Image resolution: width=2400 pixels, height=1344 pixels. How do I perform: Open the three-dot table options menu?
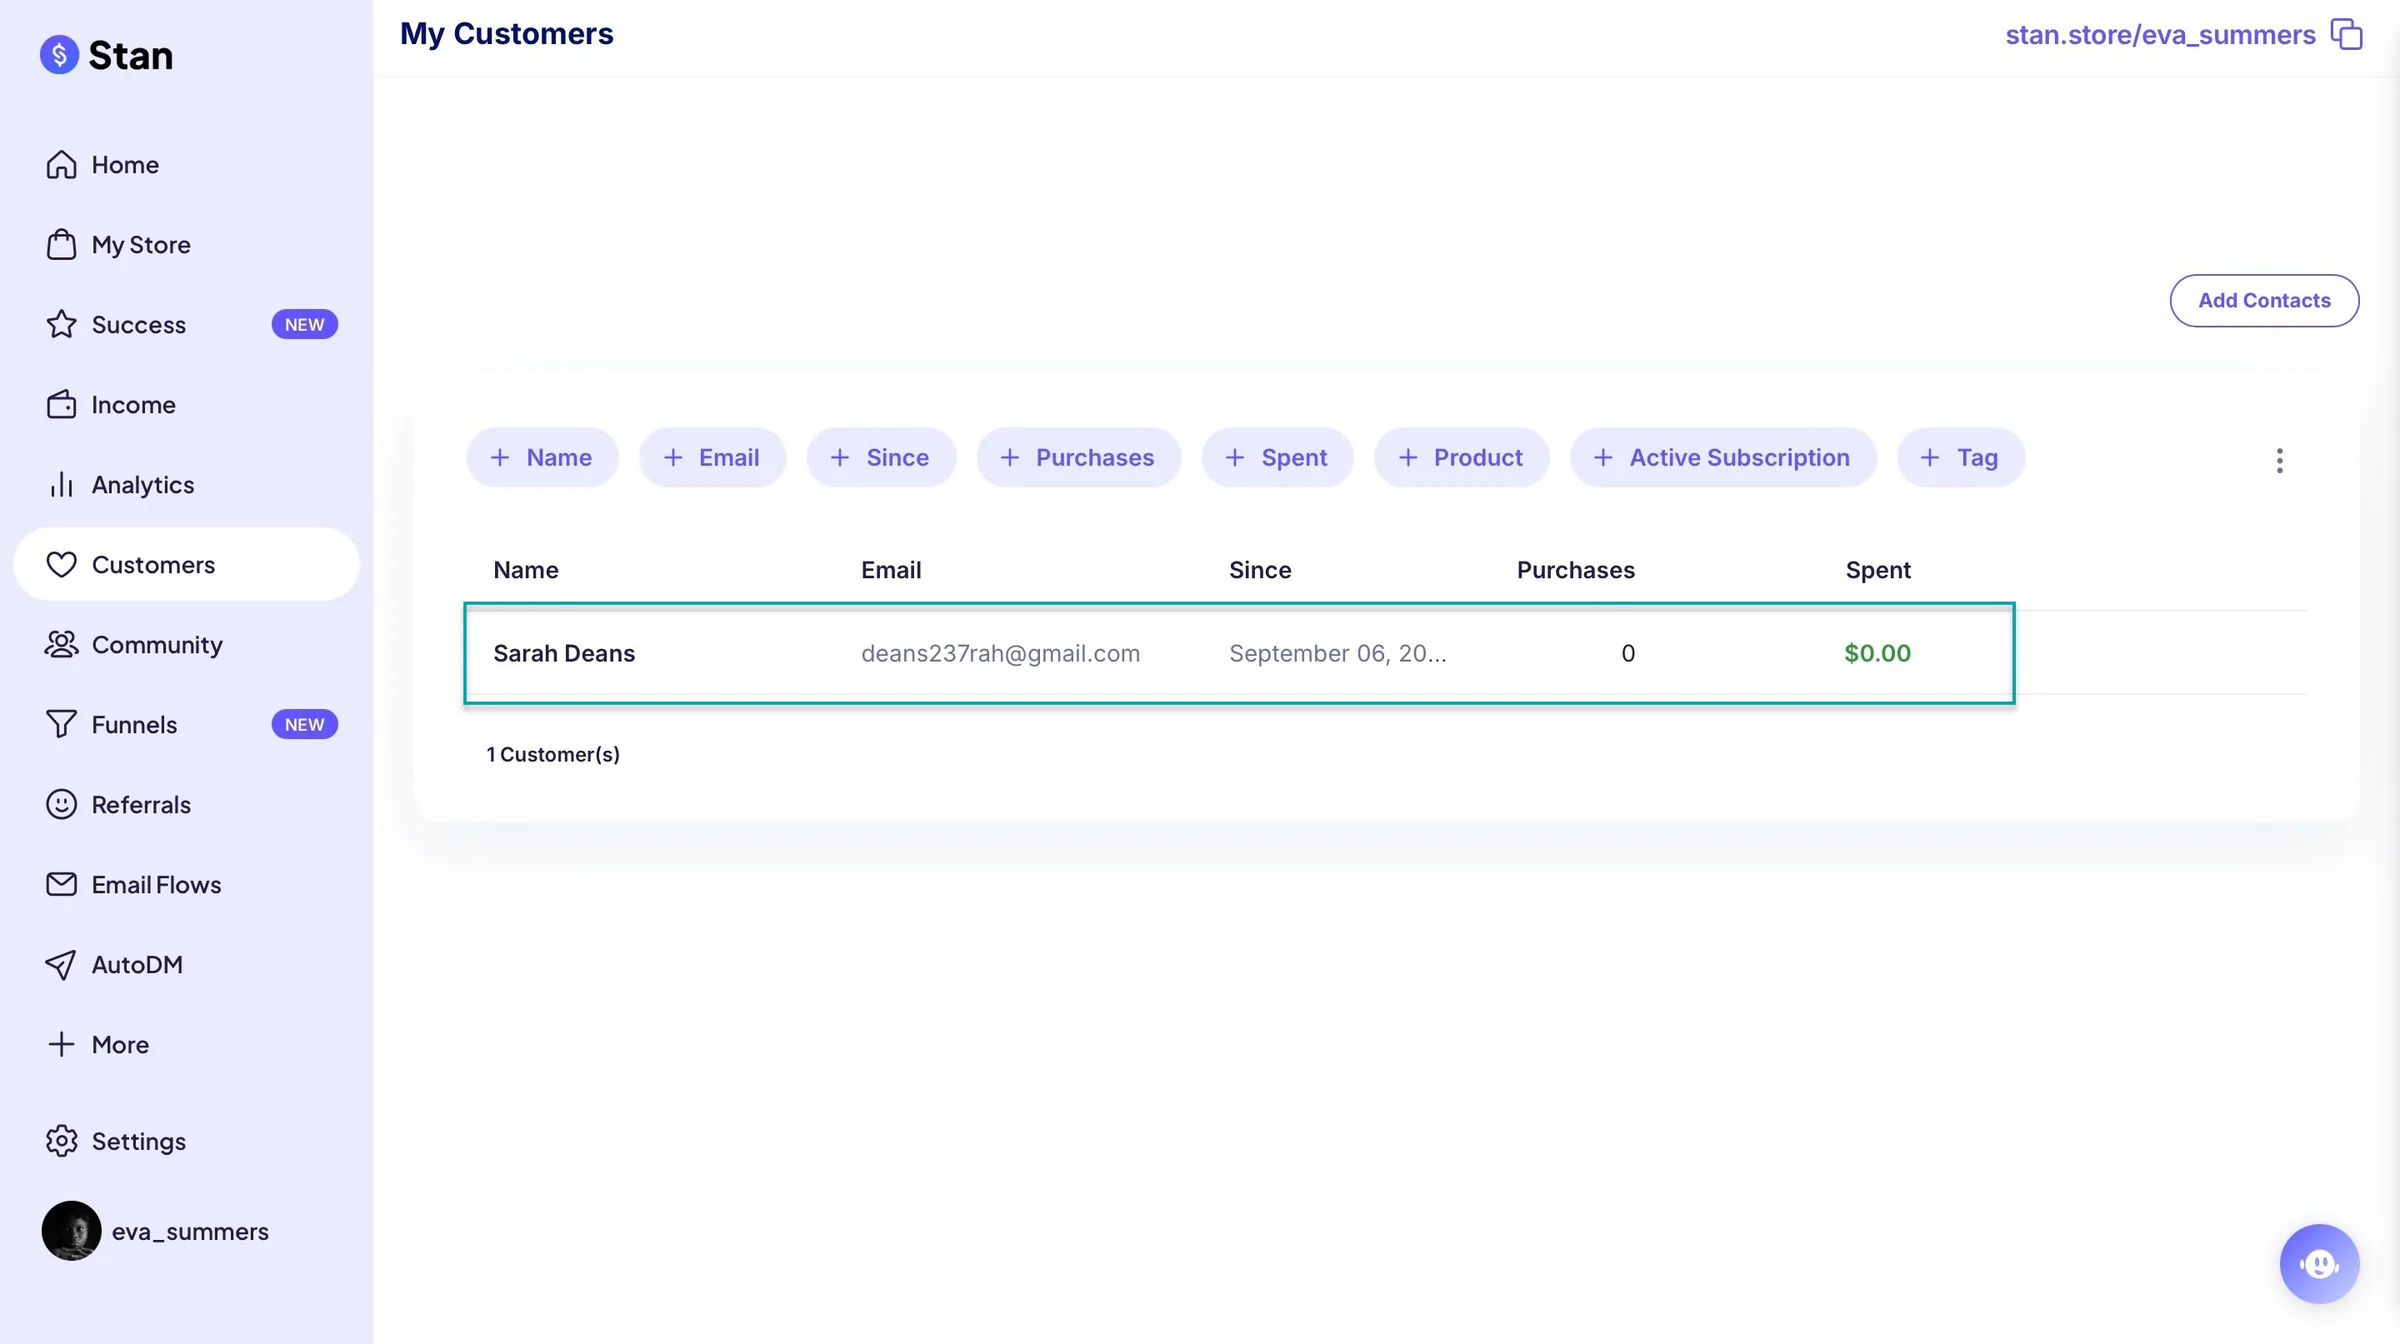click(x=2280, y=460)
